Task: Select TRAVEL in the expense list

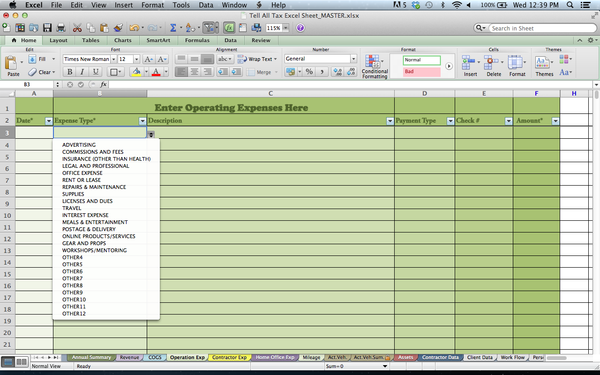Action: [72, 208]
